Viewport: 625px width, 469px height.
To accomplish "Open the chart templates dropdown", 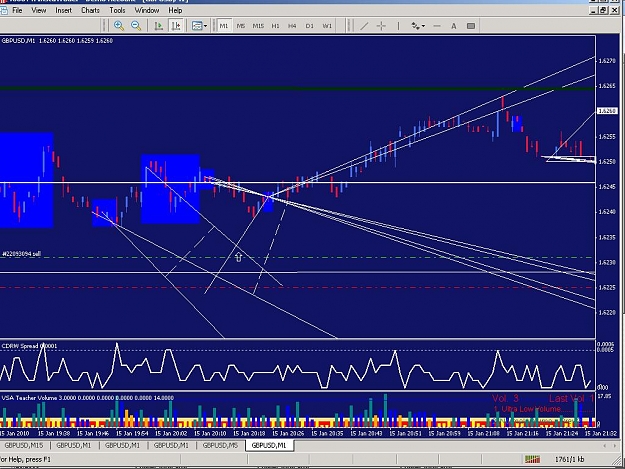I will pos(199,26).
